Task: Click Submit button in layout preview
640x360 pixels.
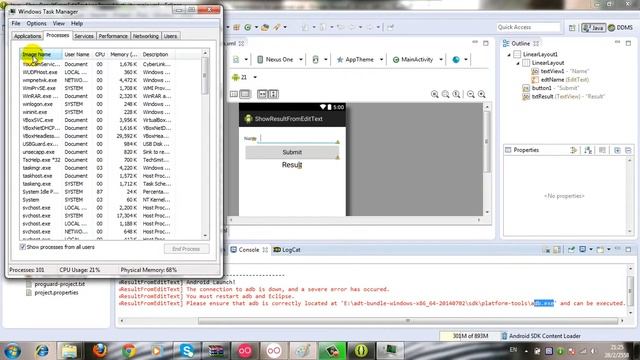Action: (292, 152)
